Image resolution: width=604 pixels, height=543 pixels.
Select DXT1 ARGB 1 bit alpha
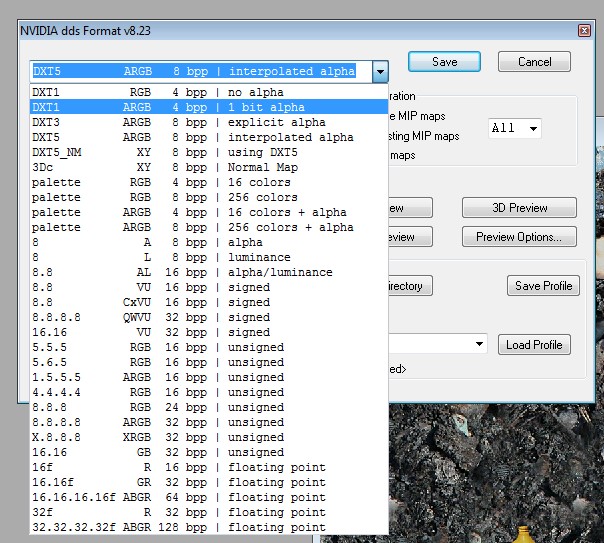(209, 107)
